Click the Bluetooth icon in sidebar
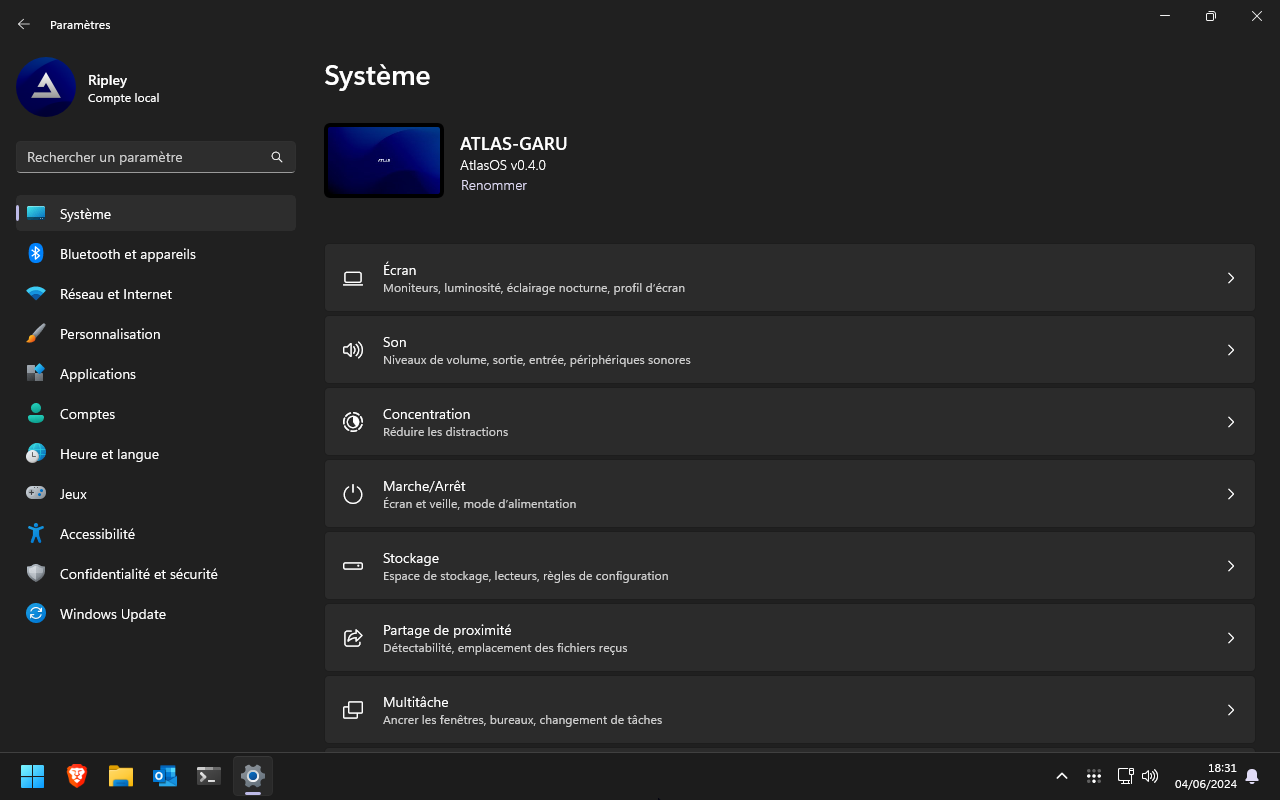This screenshot has width=1280, height=800. coord(36,254)
